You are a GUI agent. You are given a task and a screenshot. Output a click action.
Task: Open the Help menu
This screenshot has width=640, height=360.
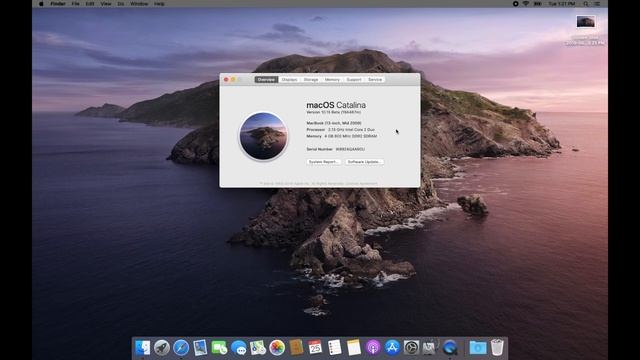[159, 4]
